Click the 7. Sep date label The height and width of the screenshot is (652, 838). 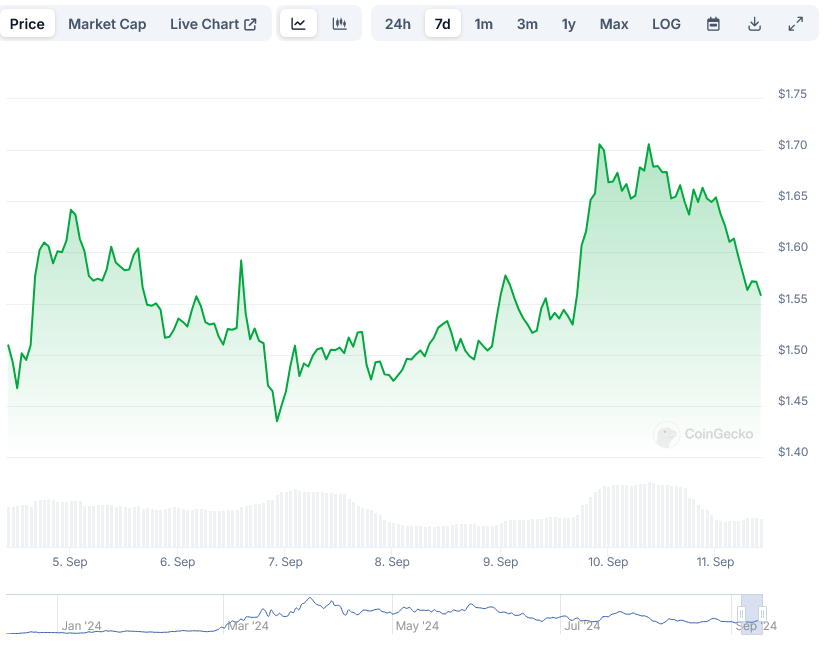pyautogui.click(x=285, y=562)
